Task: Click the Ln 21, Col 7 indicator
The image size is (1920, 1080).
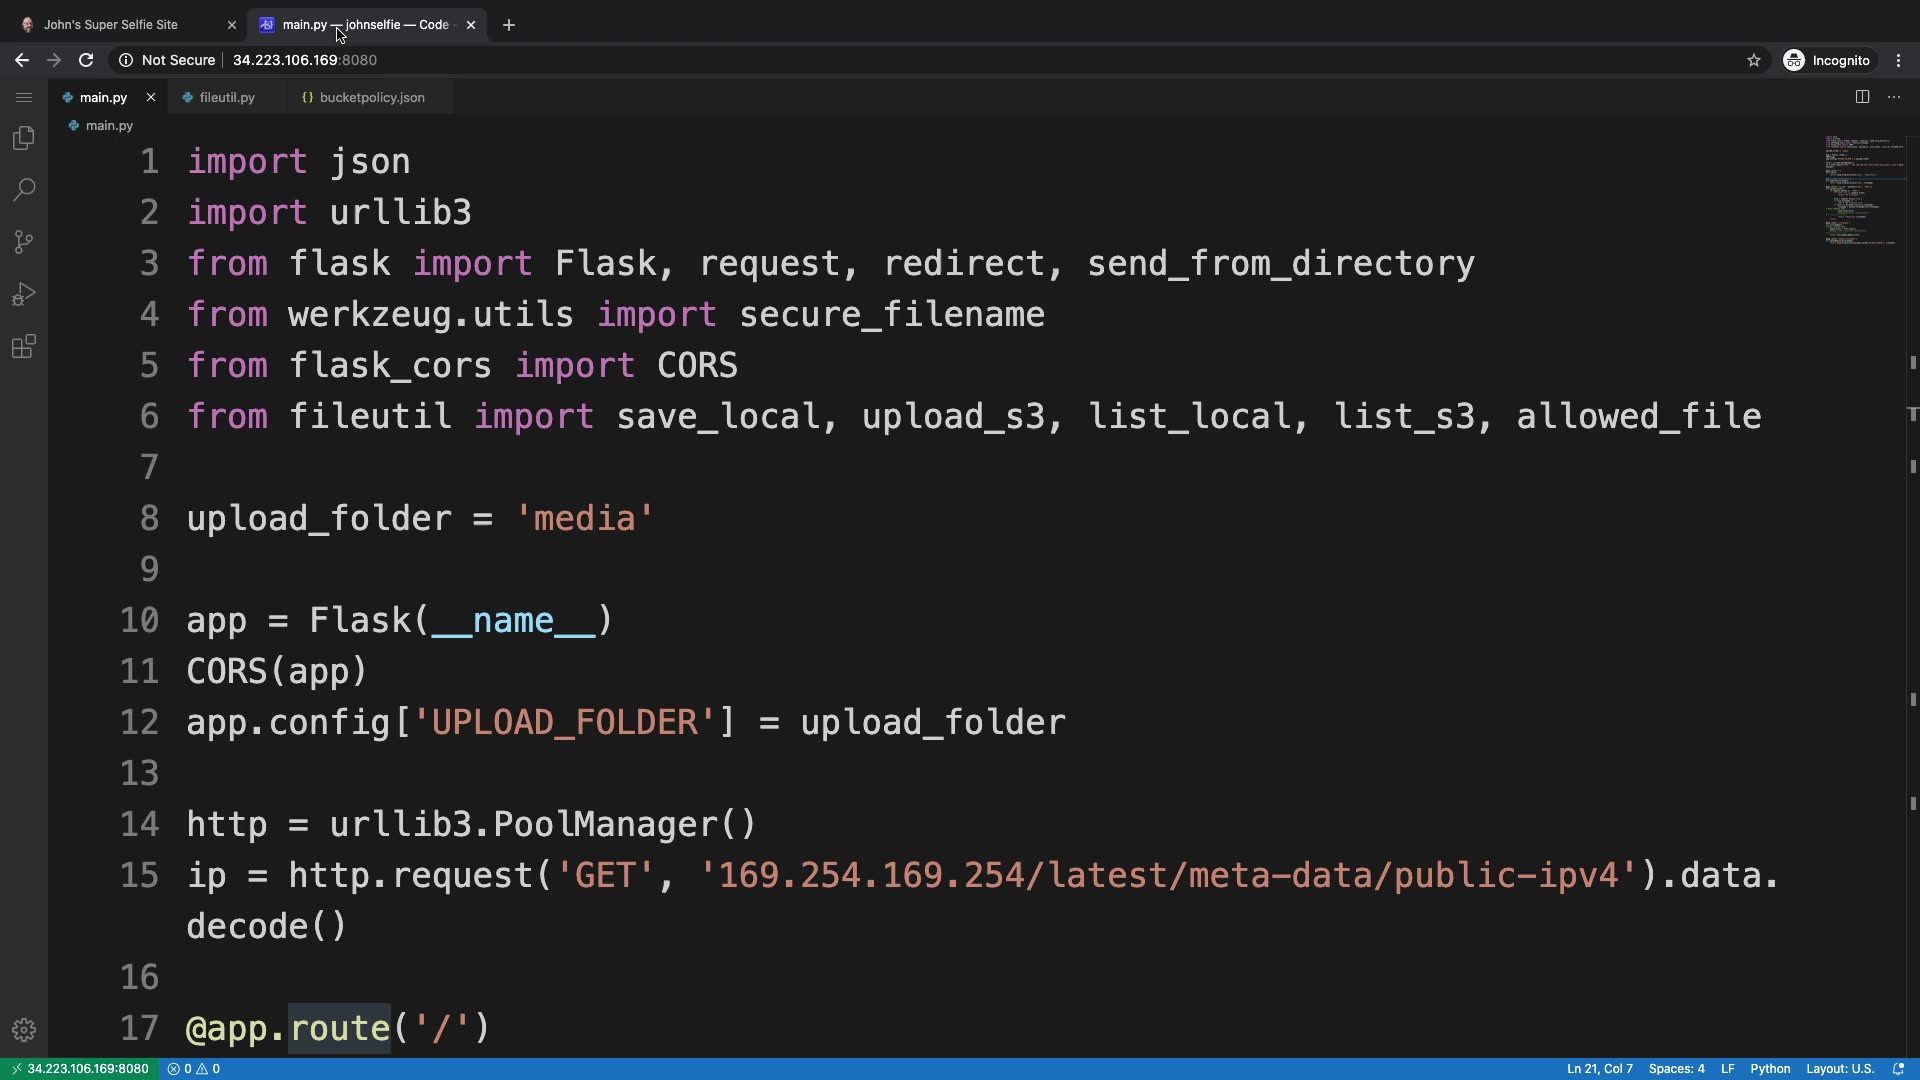Action: click(1599, 1069)
